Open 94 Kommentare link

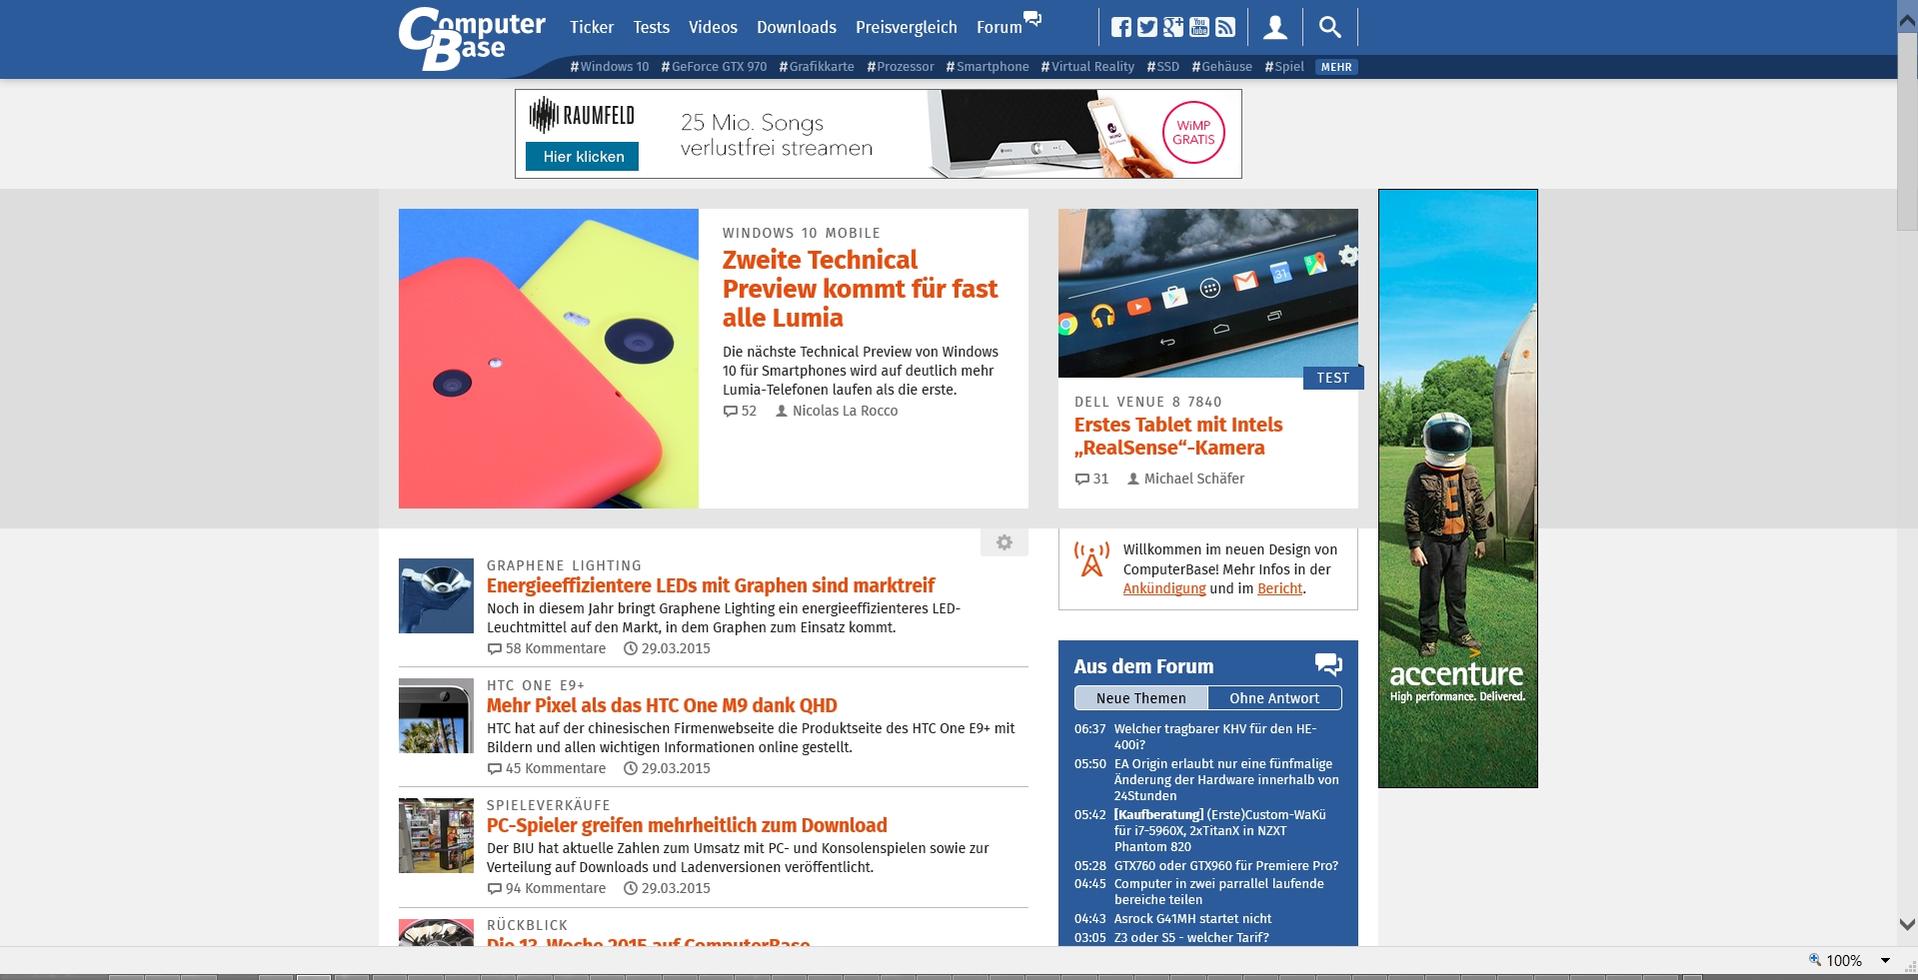[546, 889]
